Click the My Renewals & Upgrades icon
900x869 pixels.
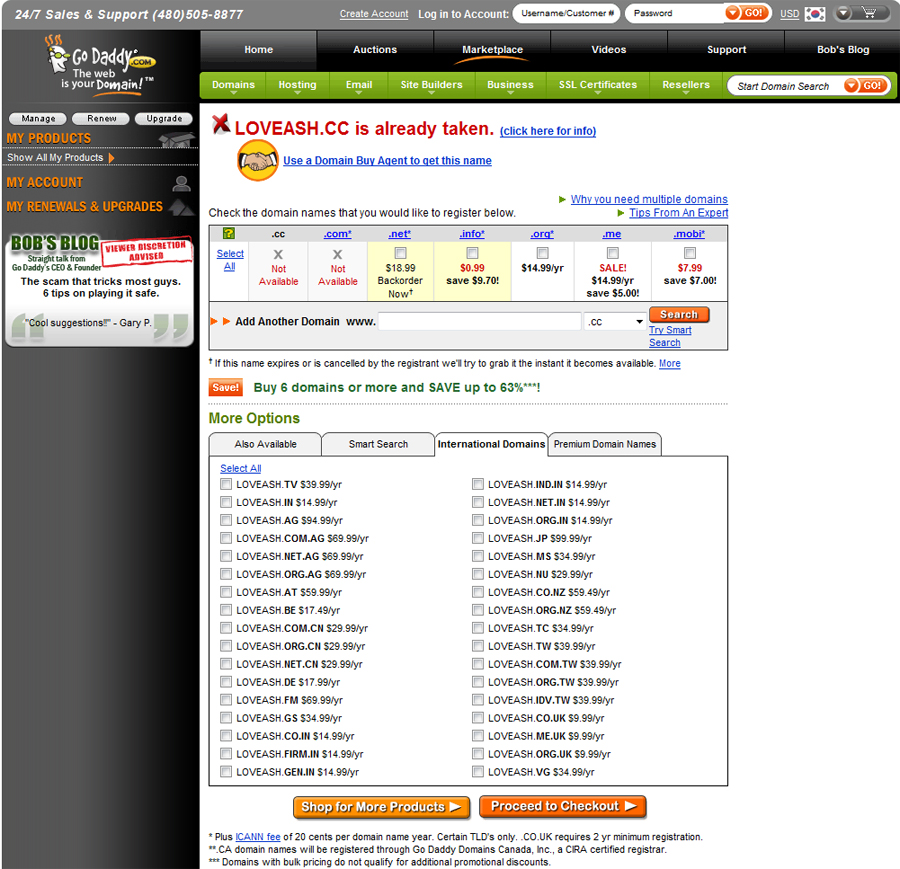point(181,207)
